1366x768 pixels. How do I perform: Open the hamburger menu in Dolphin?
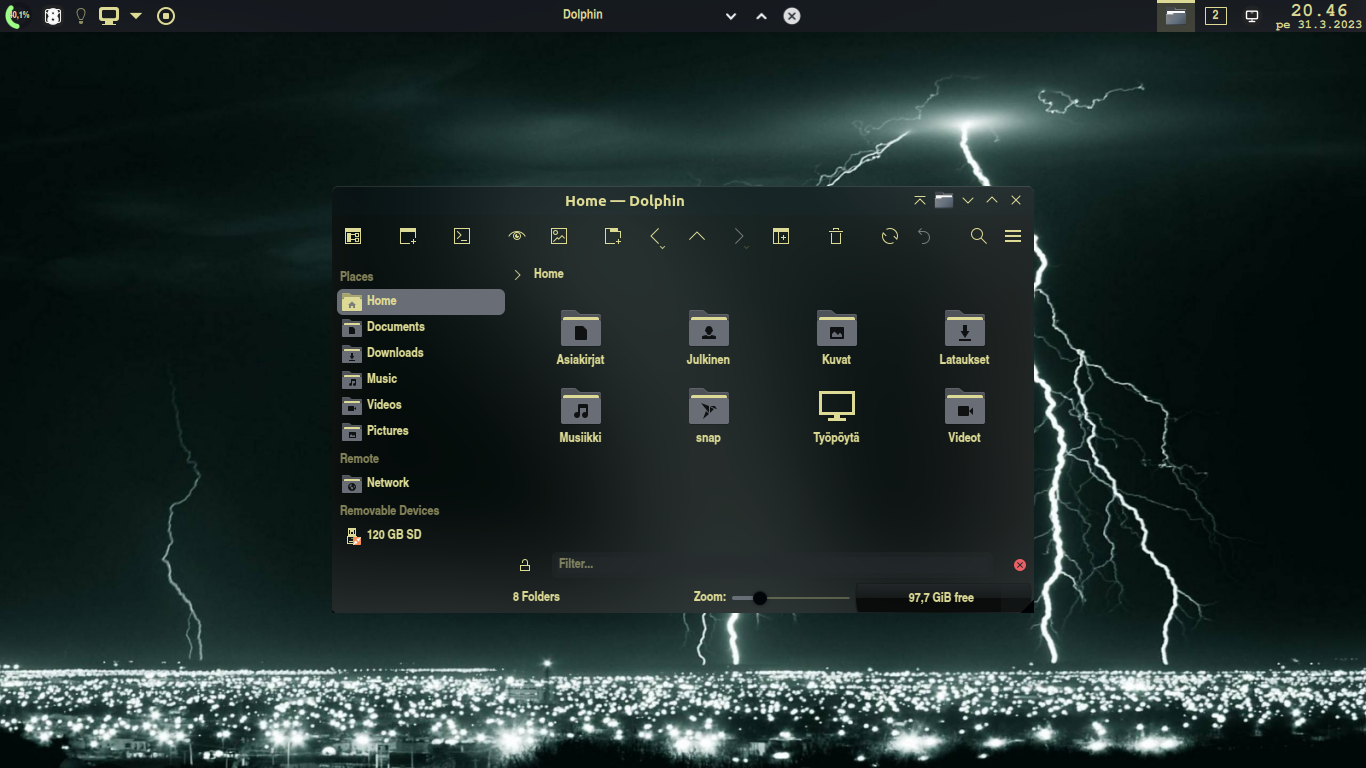pos(1013,236)
